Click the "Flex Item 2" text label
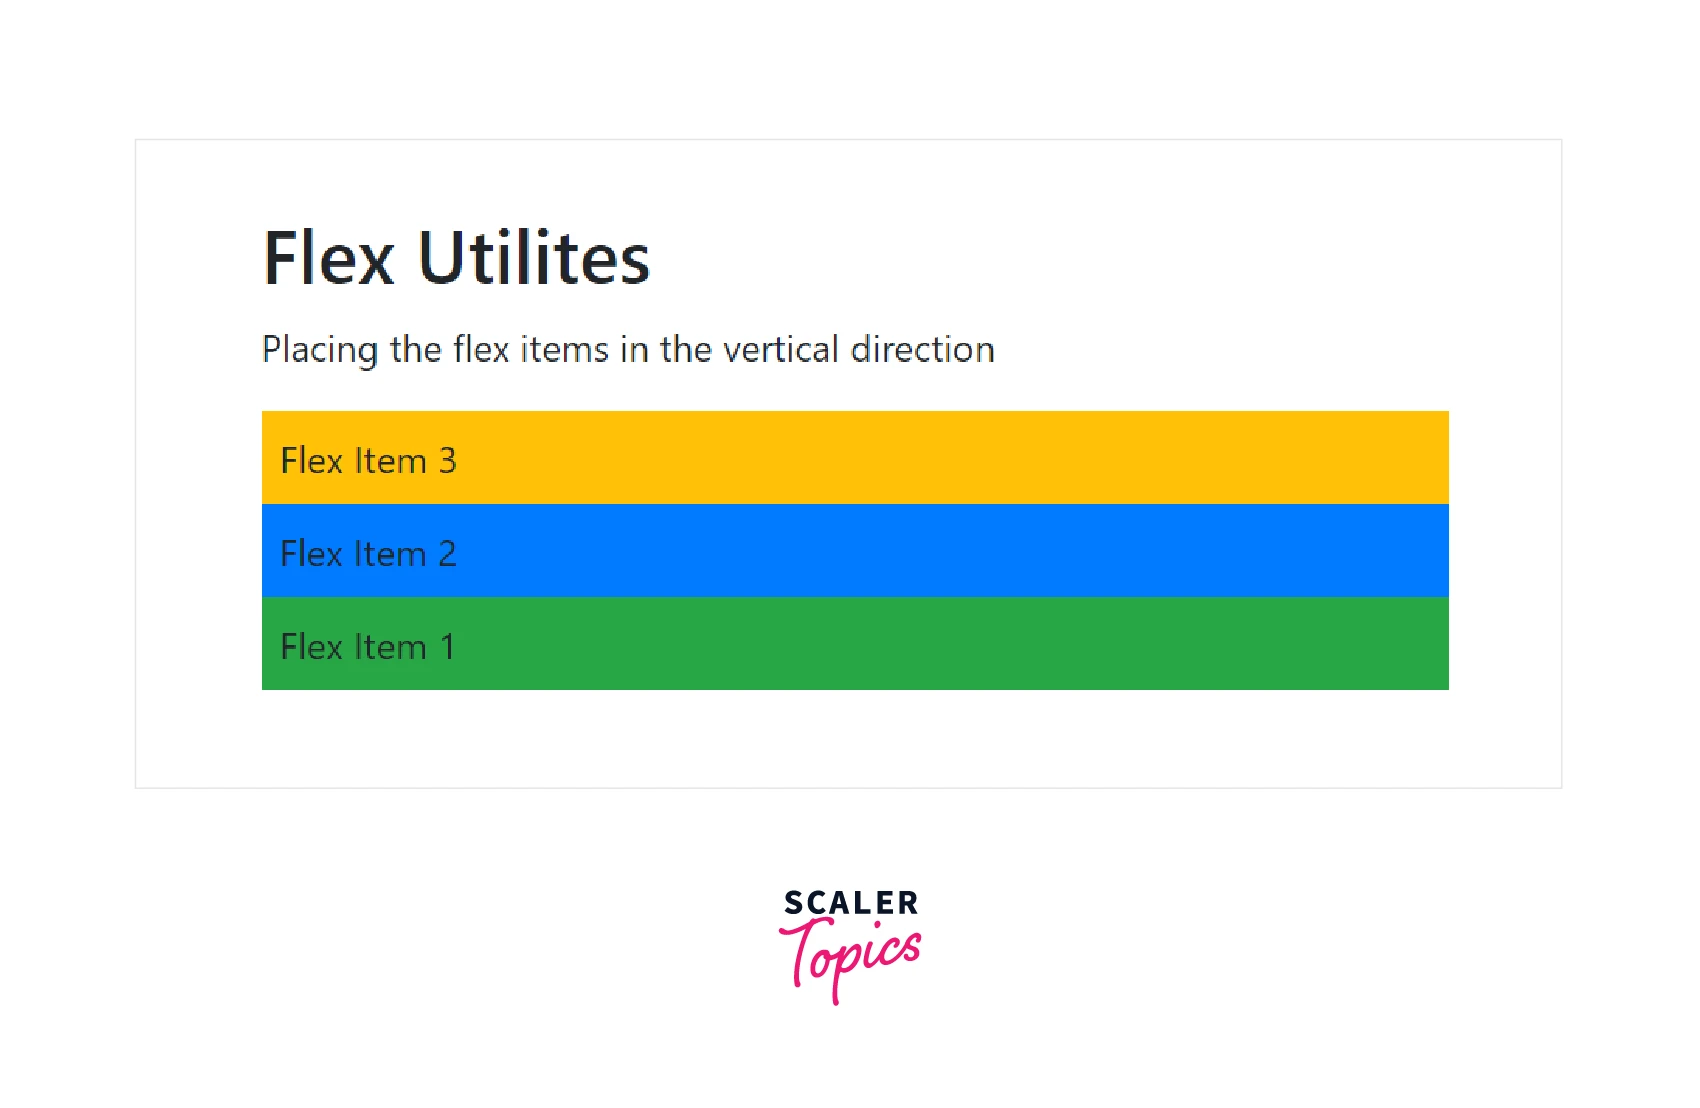The width and height of the screenshot is (1700, 1108). click(368, 554)
